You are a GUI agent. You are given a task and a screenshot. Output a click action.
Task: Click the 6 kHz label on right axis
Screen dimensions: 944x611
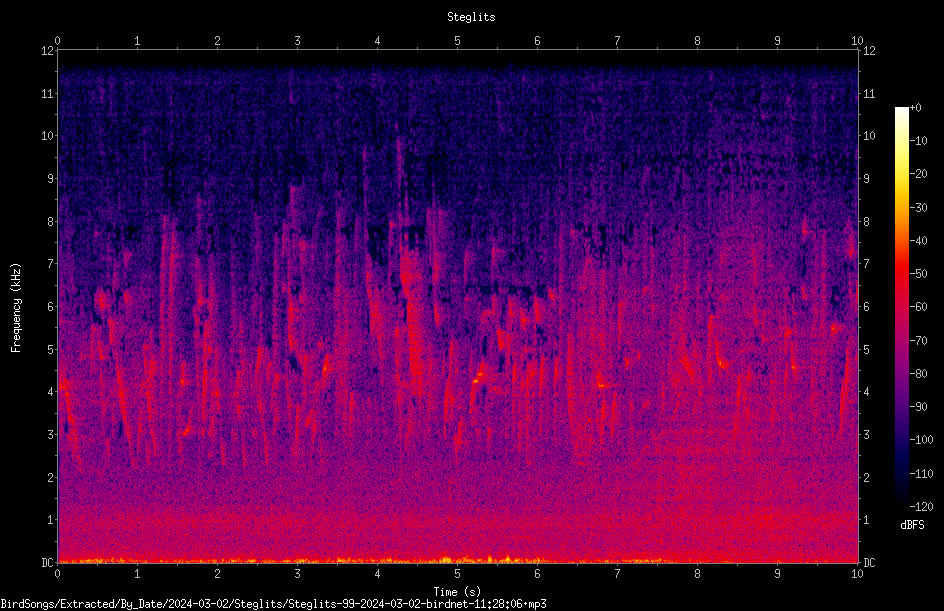point(866,306)
